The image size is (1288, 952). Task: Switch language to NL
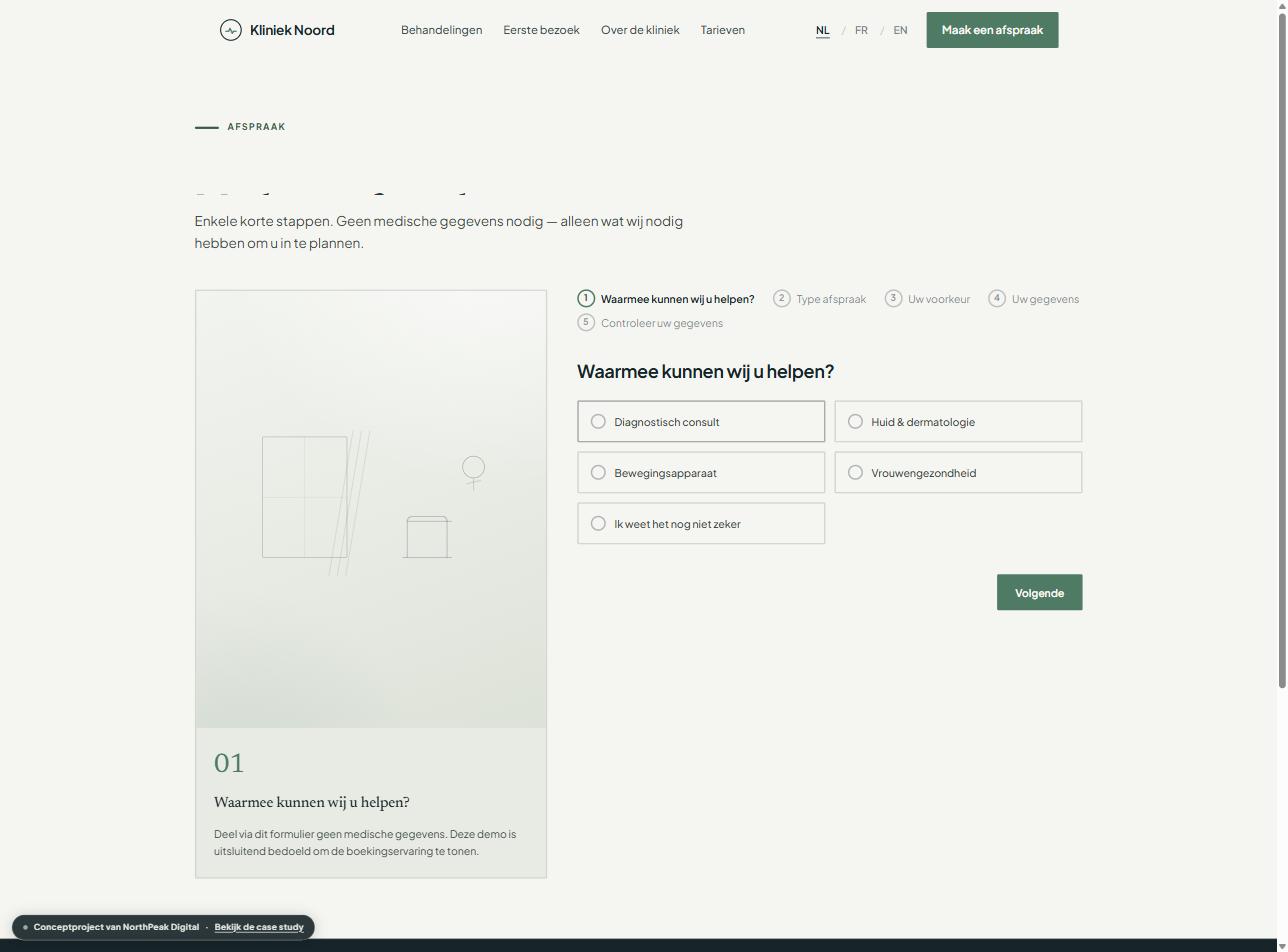tap(822, 30)
